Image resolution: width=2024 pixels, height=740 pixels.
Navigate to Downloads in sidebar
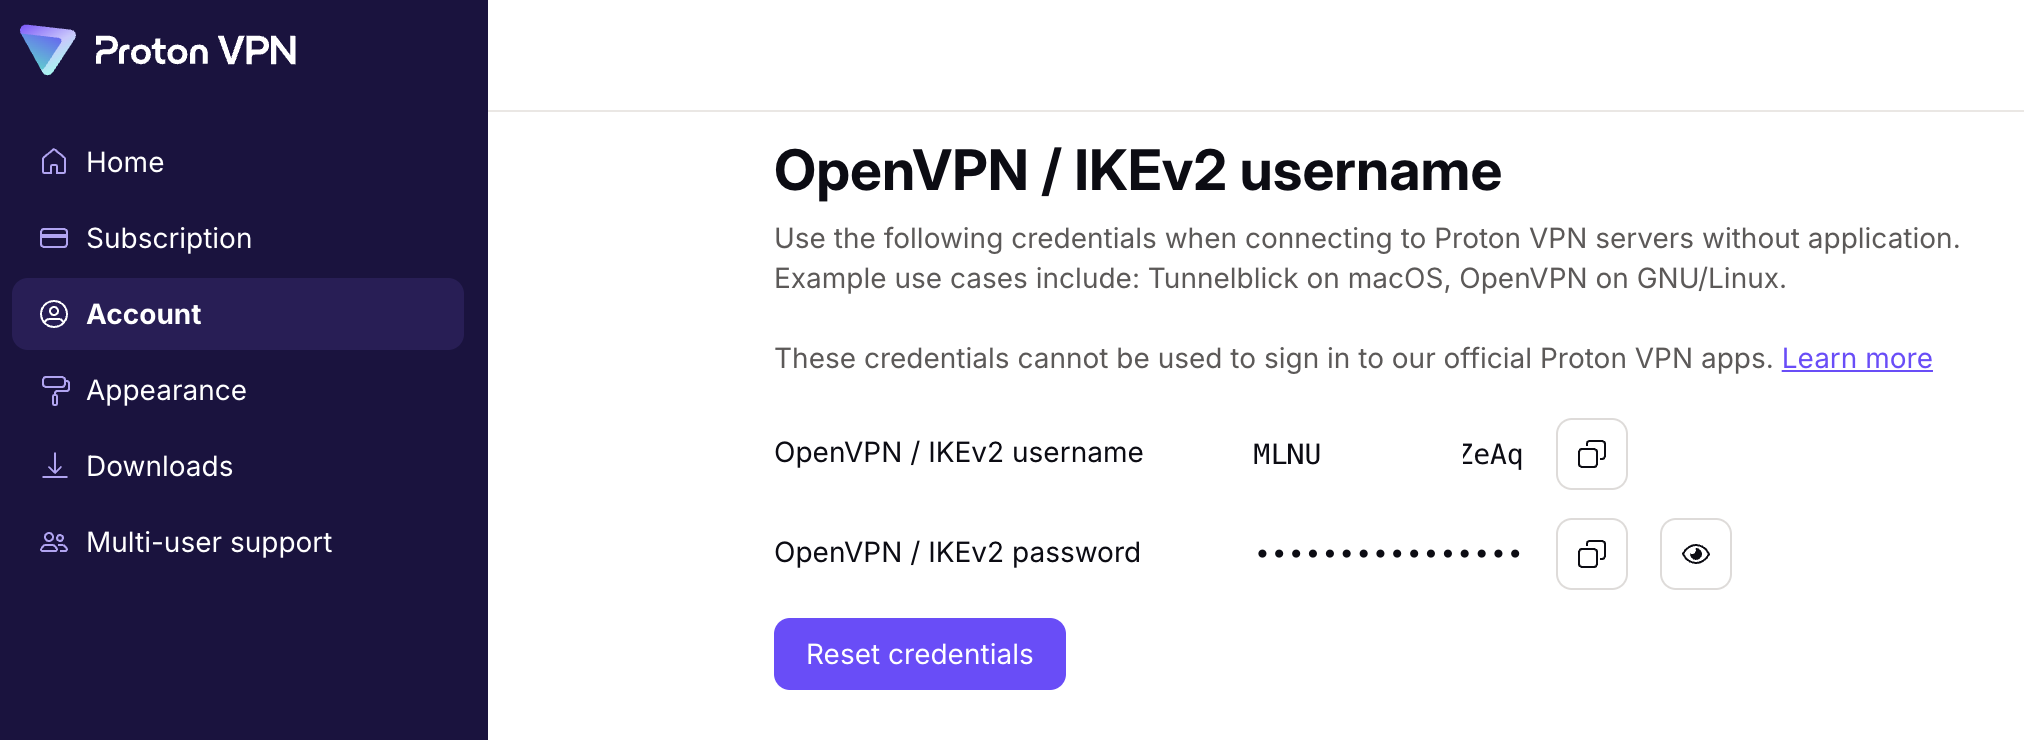click(159, 466)
